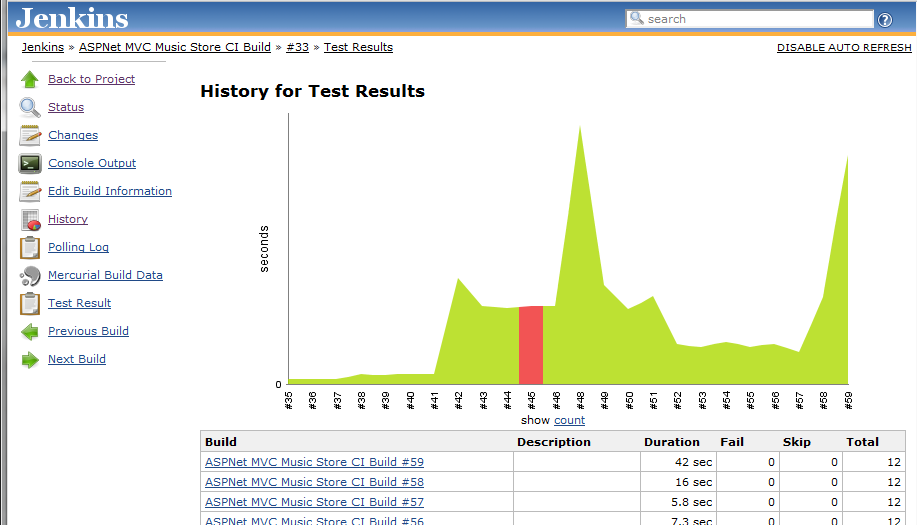
Task: Click ASPNet MVC Music Store CI Build breadcrumb
Action: (x=175, y=47)
